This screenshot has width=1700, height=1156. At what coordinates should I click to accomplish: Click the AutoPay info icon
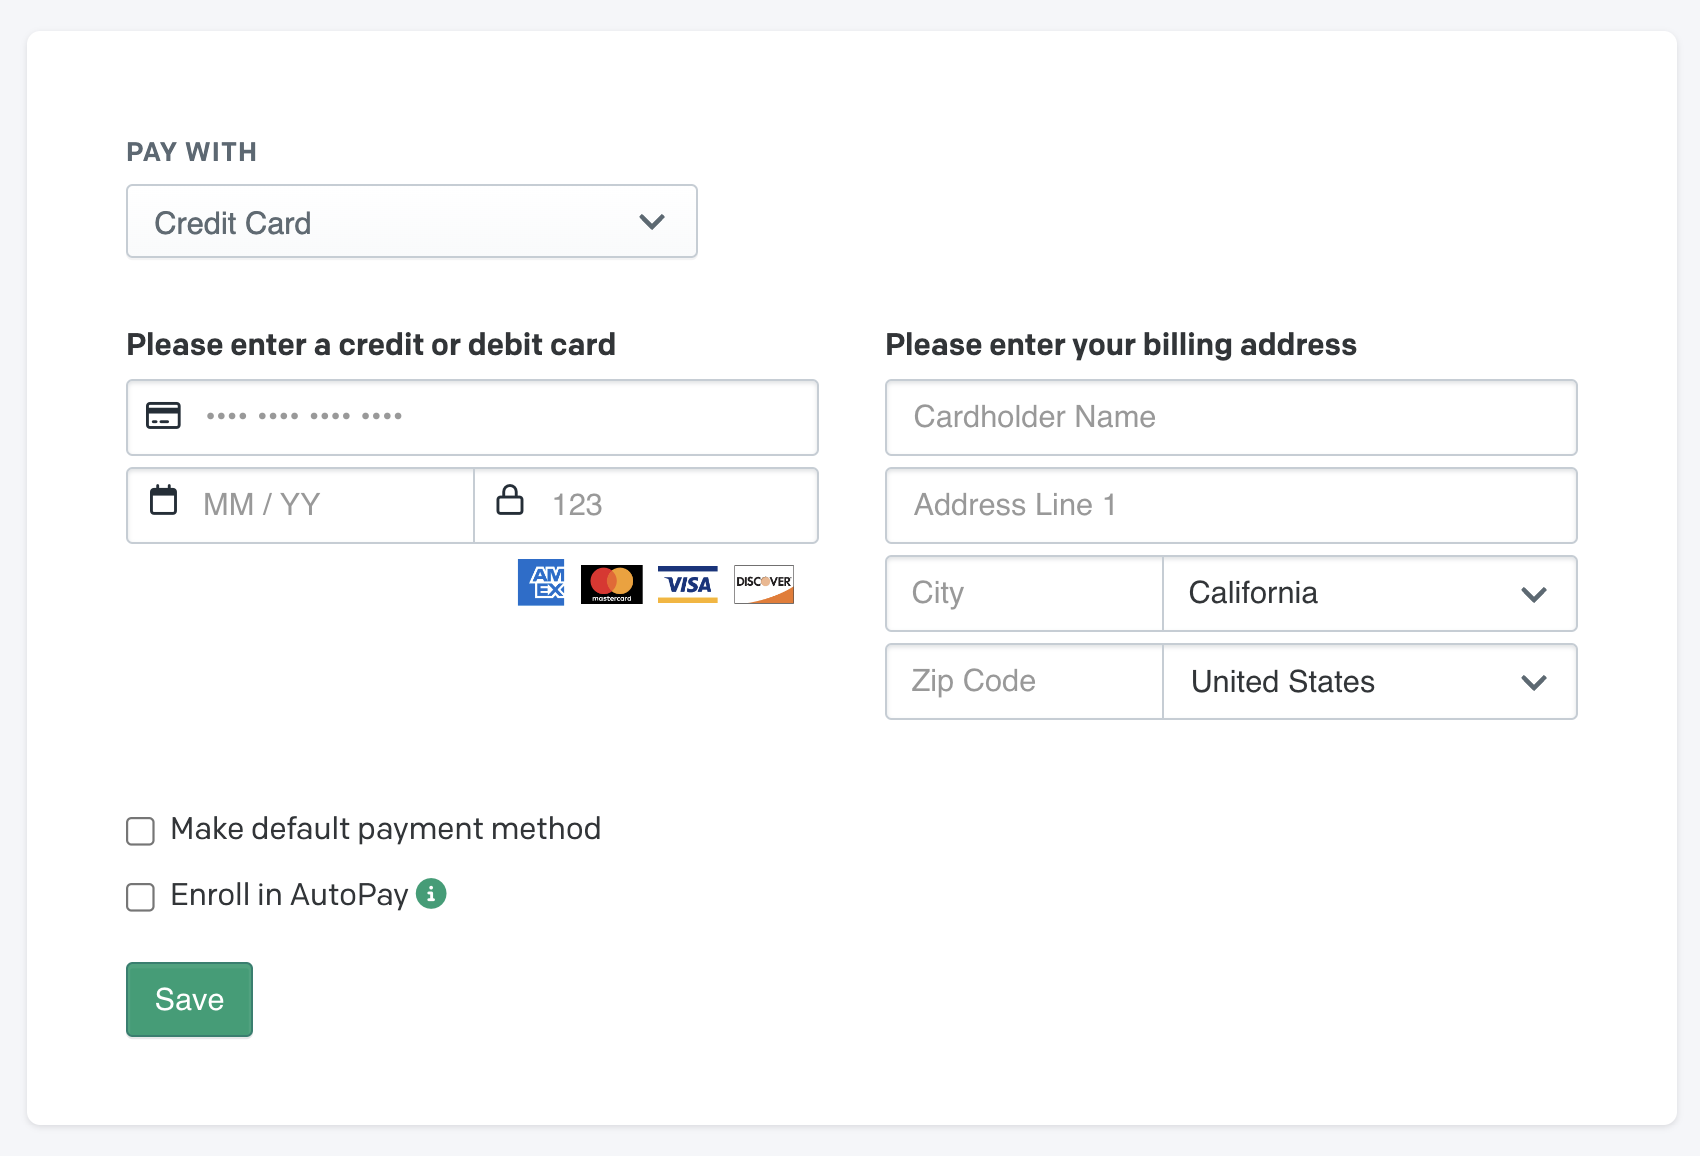click(431, 893)
